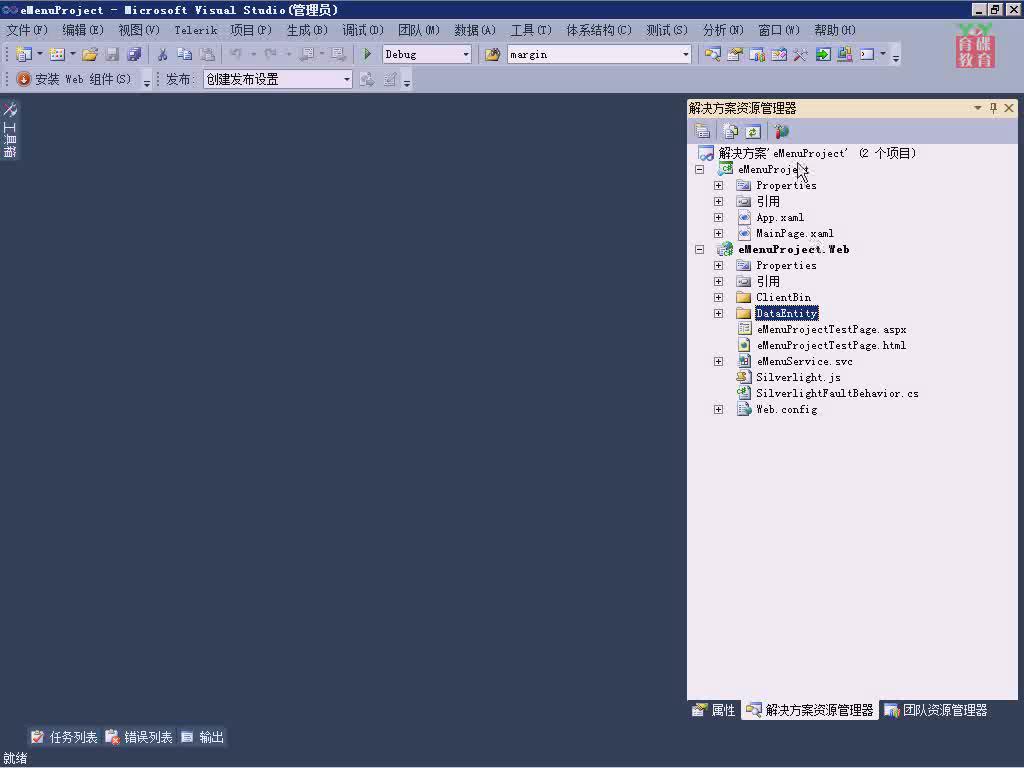Expand the eMenuService.svc node
The image size is (1024, 768).
[x=718, y=361]
